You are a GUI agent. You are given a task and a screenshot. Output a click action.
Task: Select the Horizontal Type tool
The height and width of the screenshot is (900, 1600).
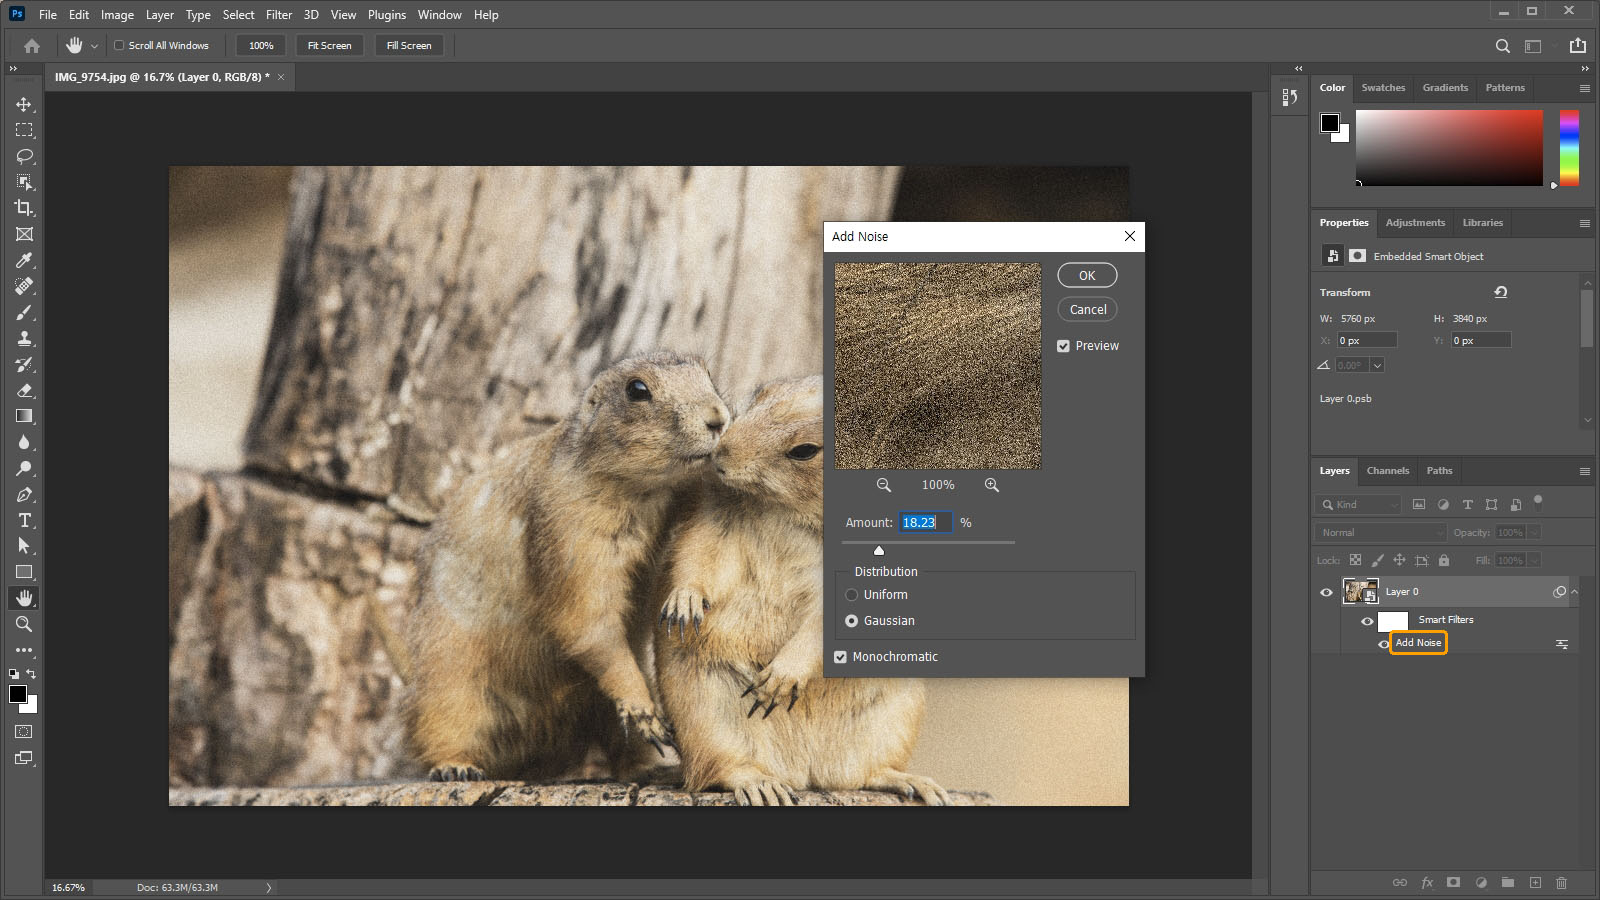[x=24, y=520]
